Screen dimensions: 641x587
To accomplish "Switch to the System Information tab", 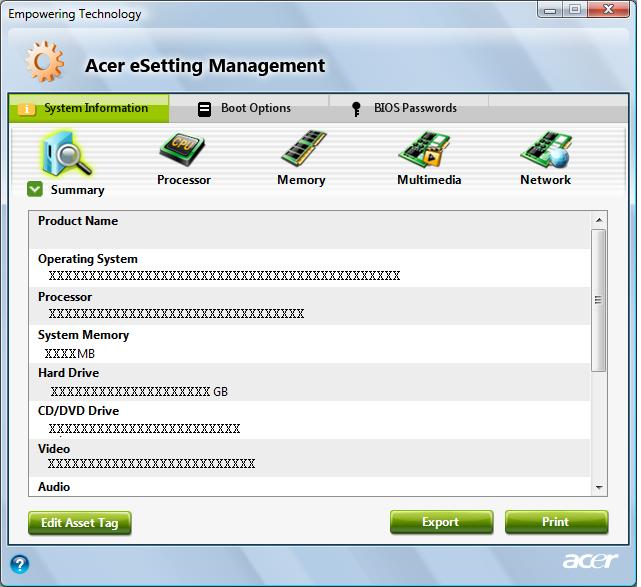I will [x=89, y=108].
